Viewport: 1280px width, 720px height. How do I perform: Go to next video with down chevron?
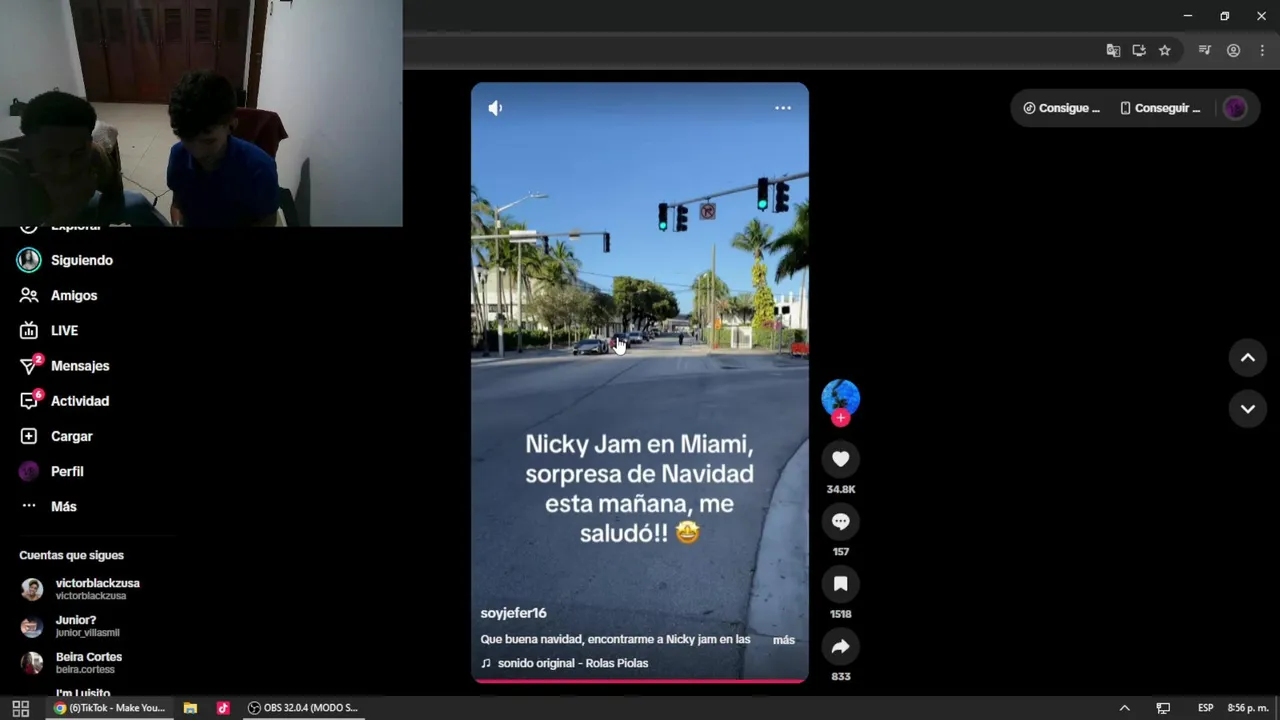[x=1247, y=409]
